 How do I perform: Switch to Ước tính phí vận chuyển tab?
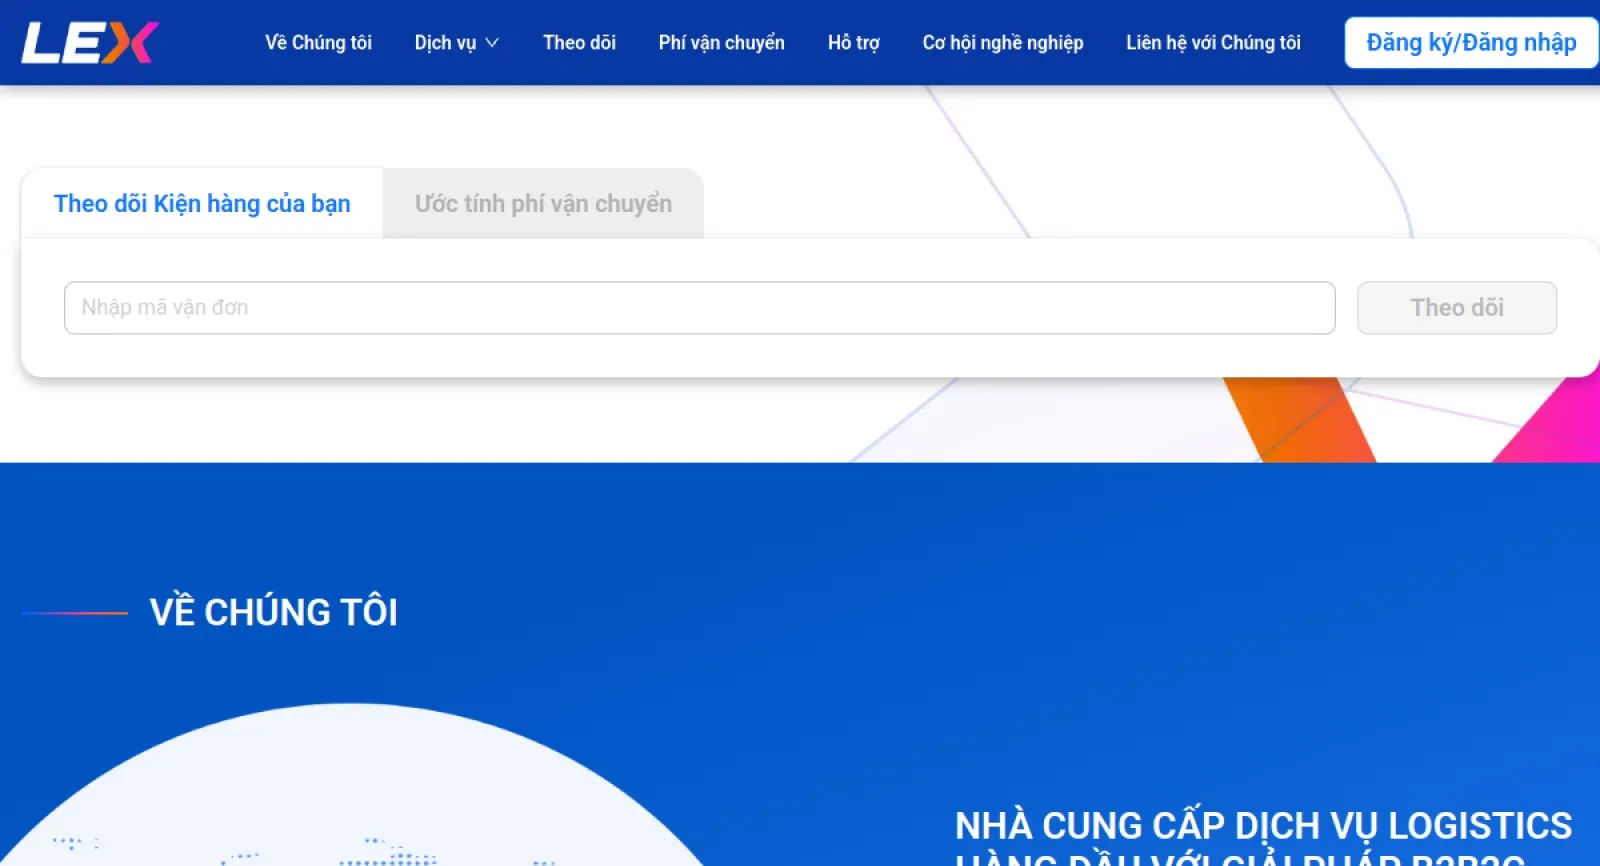click(x=543, y=204)
